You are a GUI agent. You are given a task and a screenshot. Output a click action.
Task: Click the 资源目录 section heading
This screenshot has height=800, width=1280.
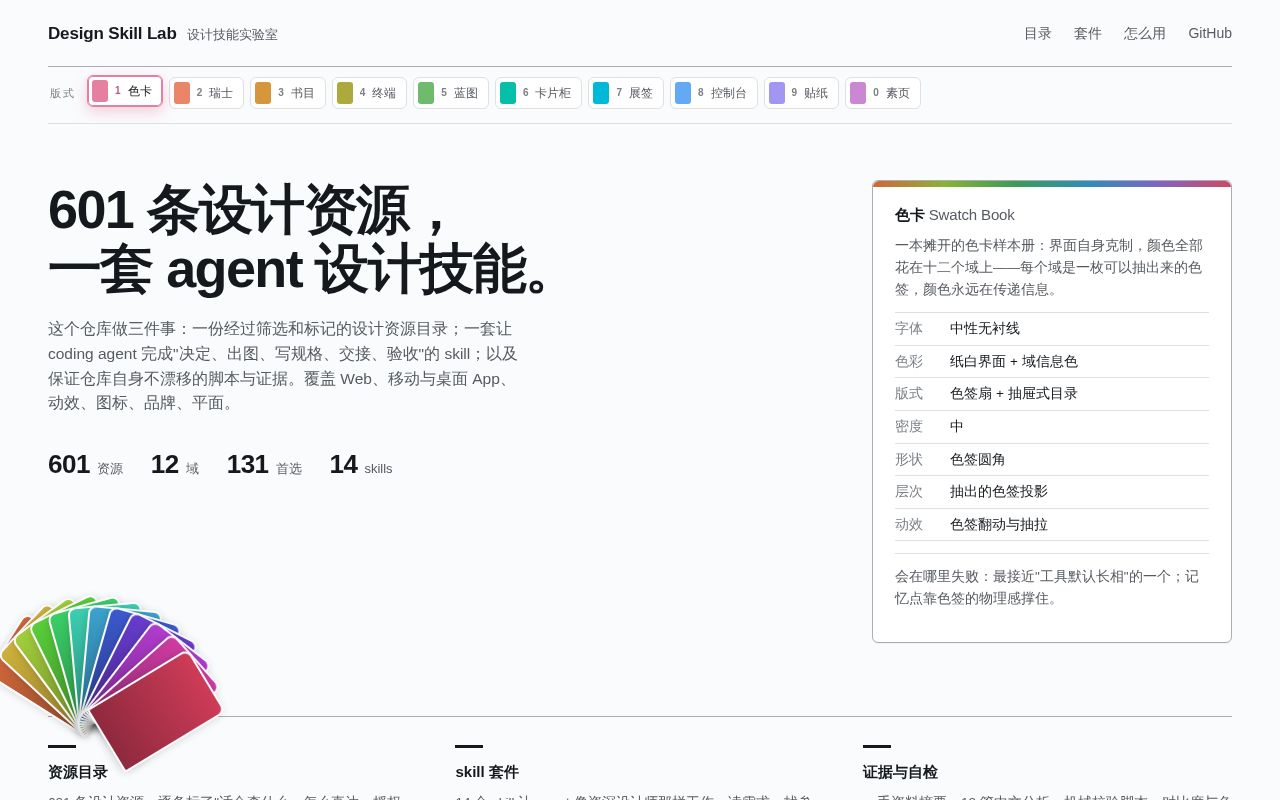(78, 772)
